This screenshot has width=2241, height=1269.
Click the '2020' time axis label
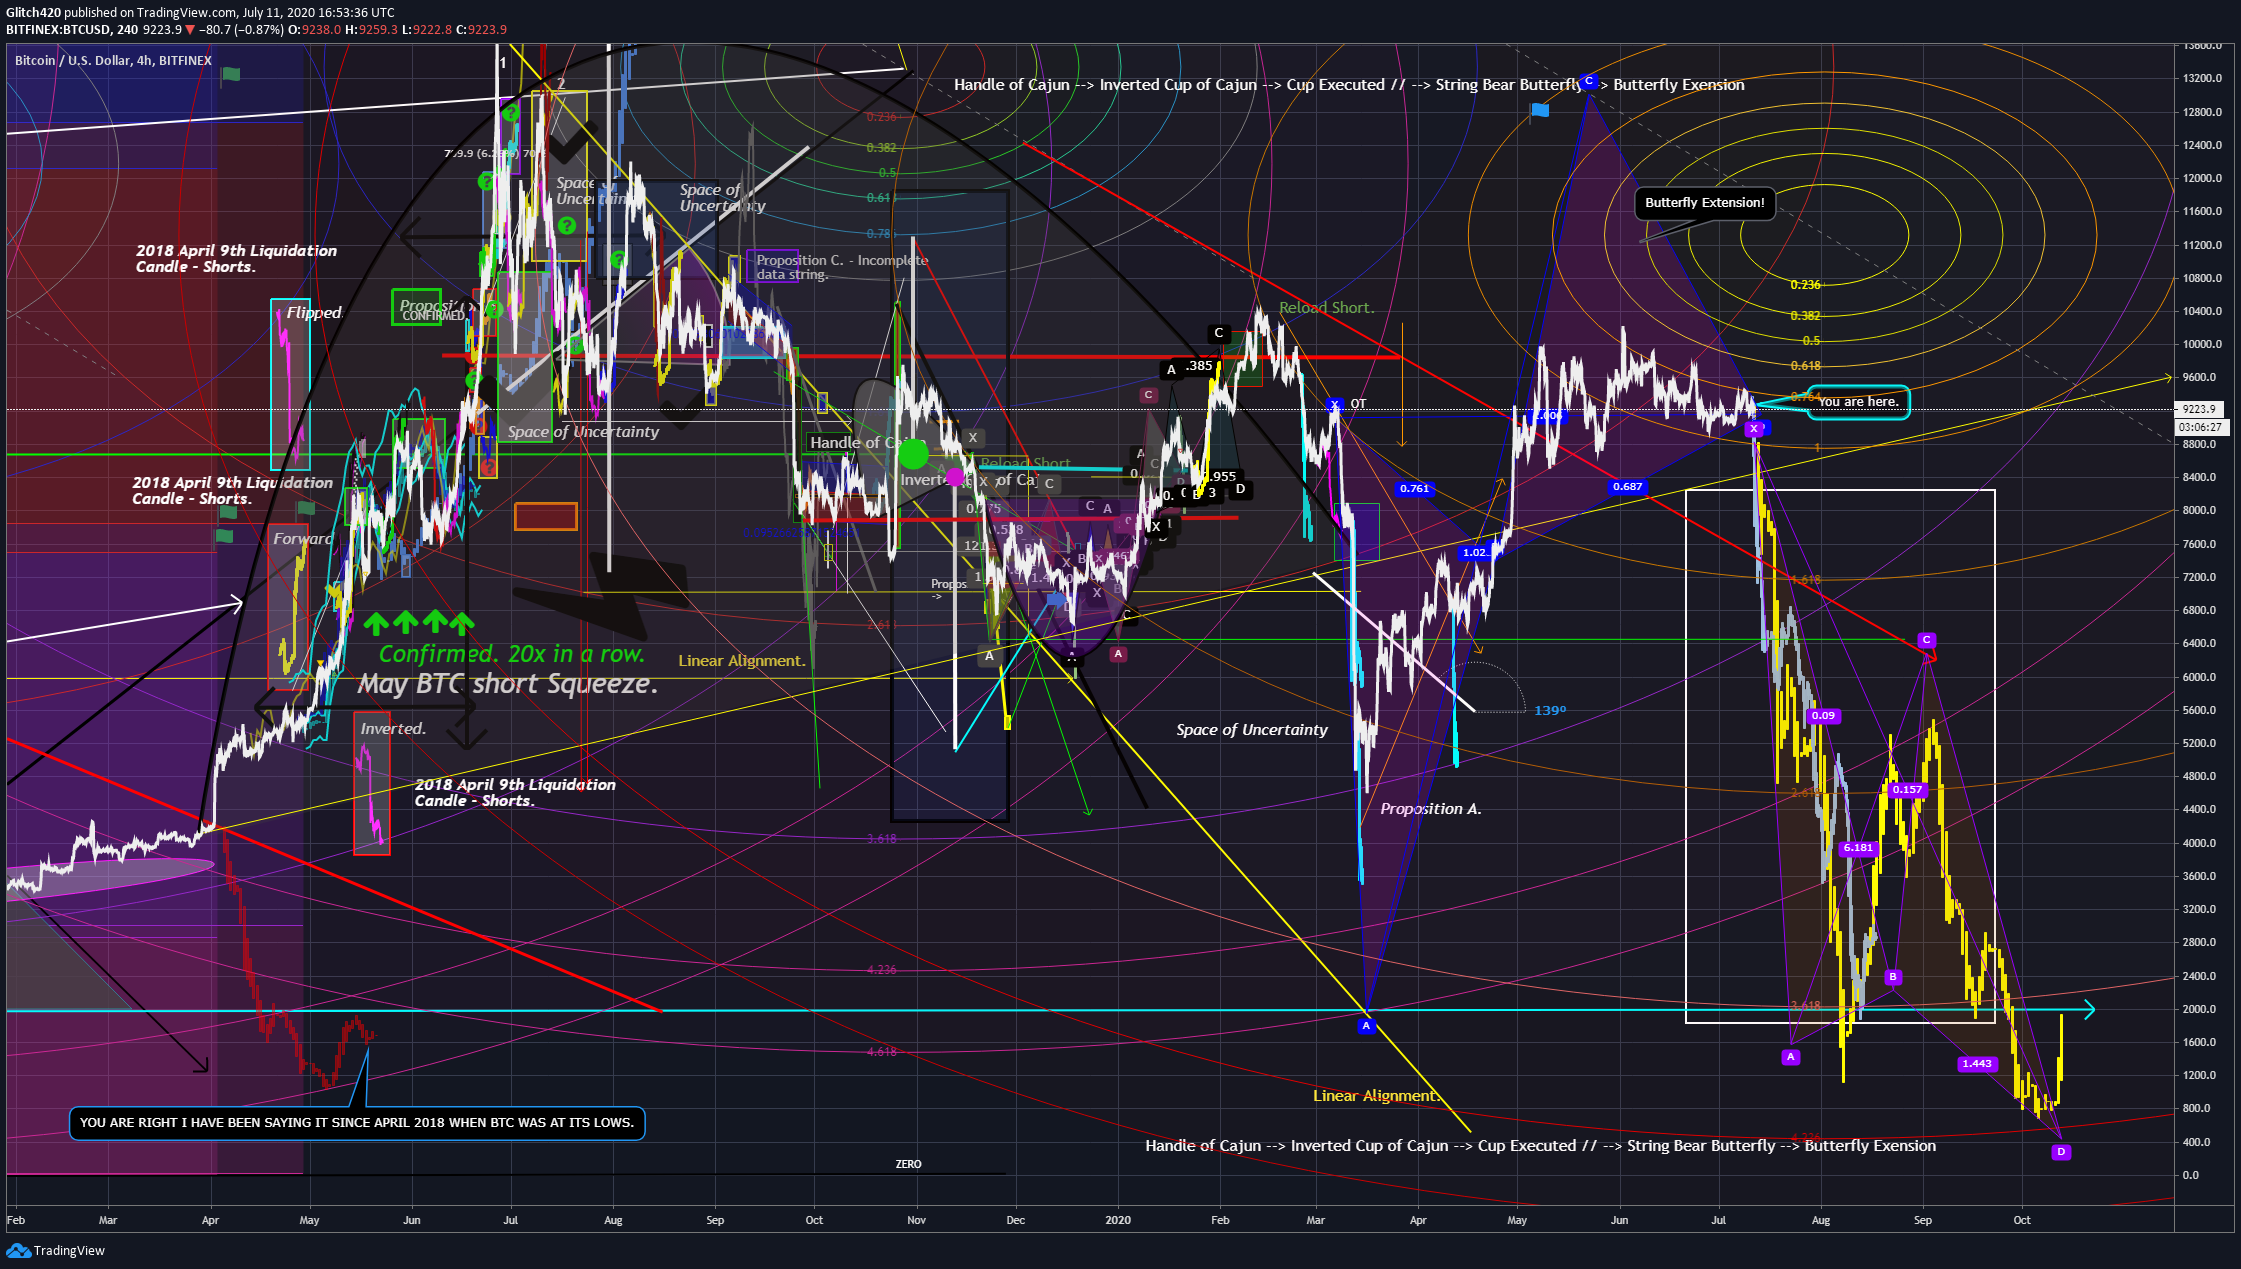click(1118, 1220)
